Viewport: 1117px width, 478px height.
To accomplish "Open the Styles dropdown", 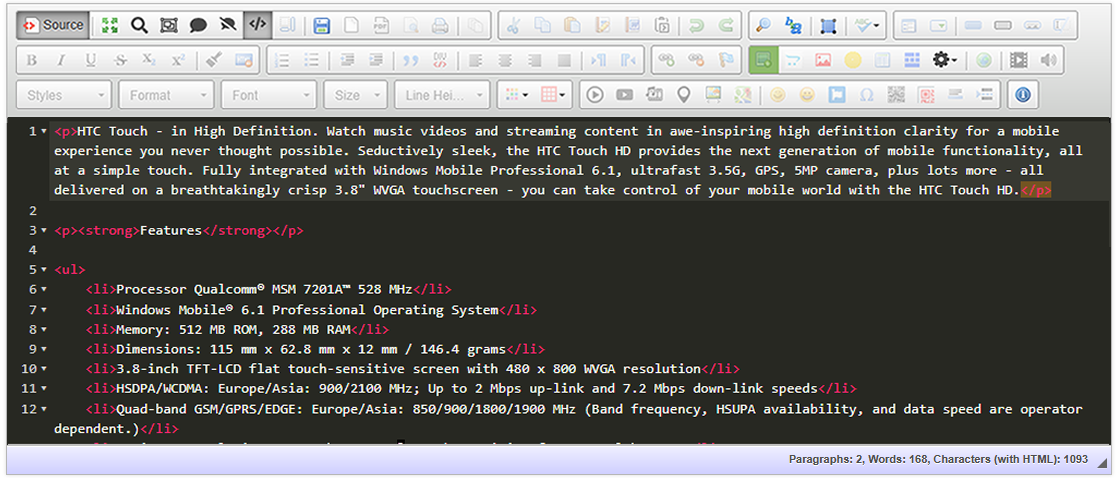I will [64, 95].
